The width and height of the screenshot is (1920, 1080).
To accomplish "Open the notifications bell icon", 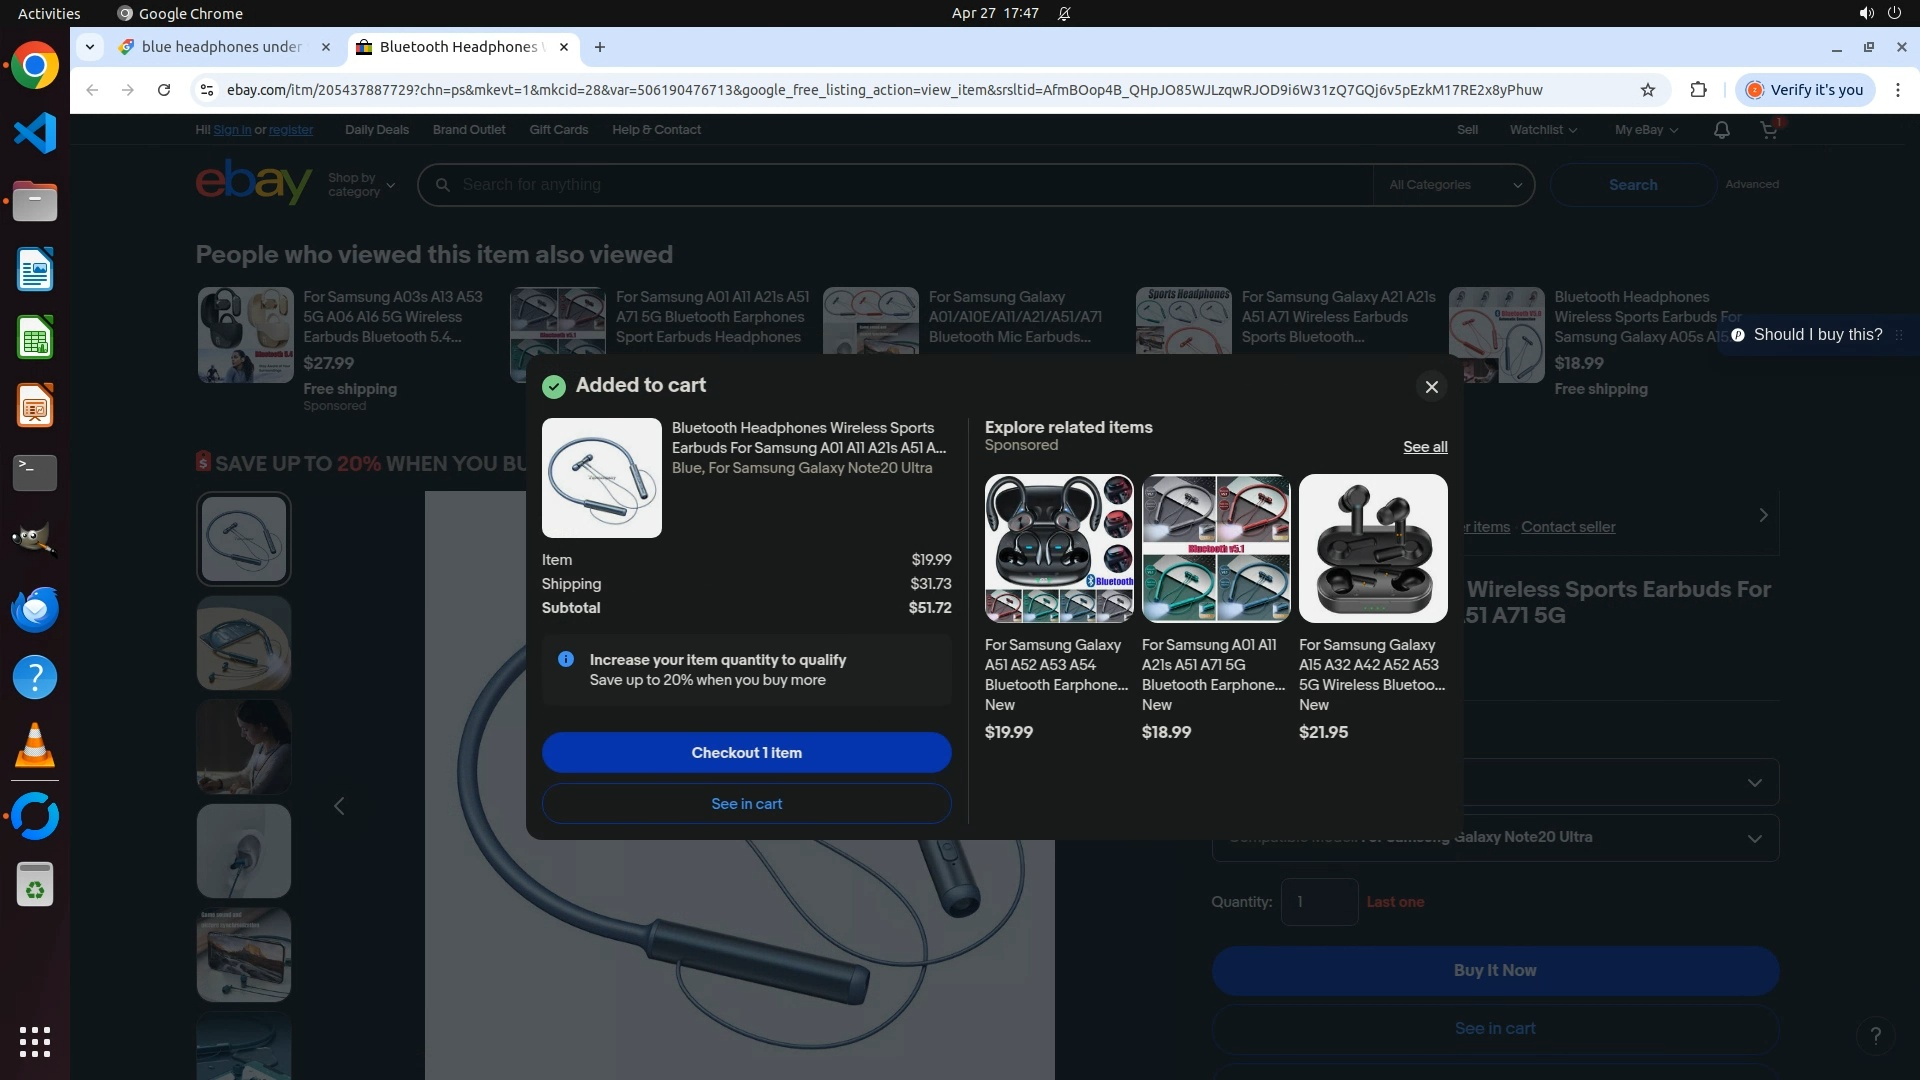I will tap(1721, 130).
